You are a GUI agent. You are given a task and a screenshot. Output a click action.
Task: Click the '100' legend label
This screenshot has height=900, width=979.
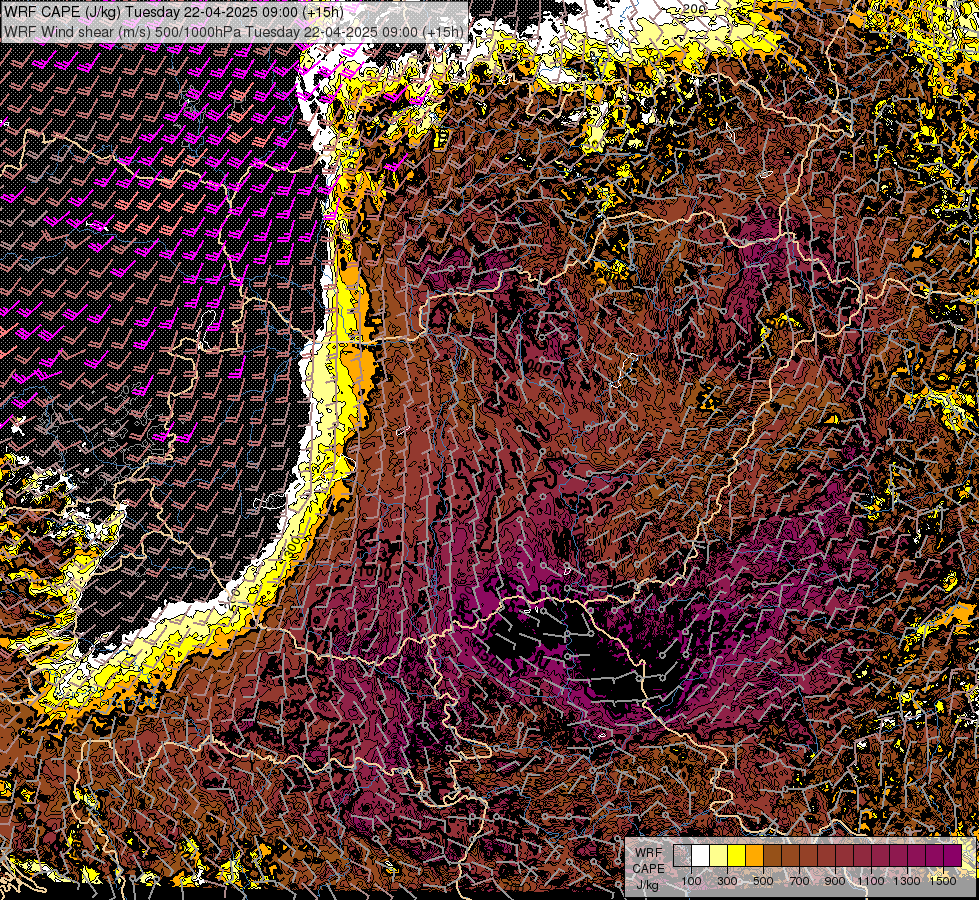coord(691,881)
